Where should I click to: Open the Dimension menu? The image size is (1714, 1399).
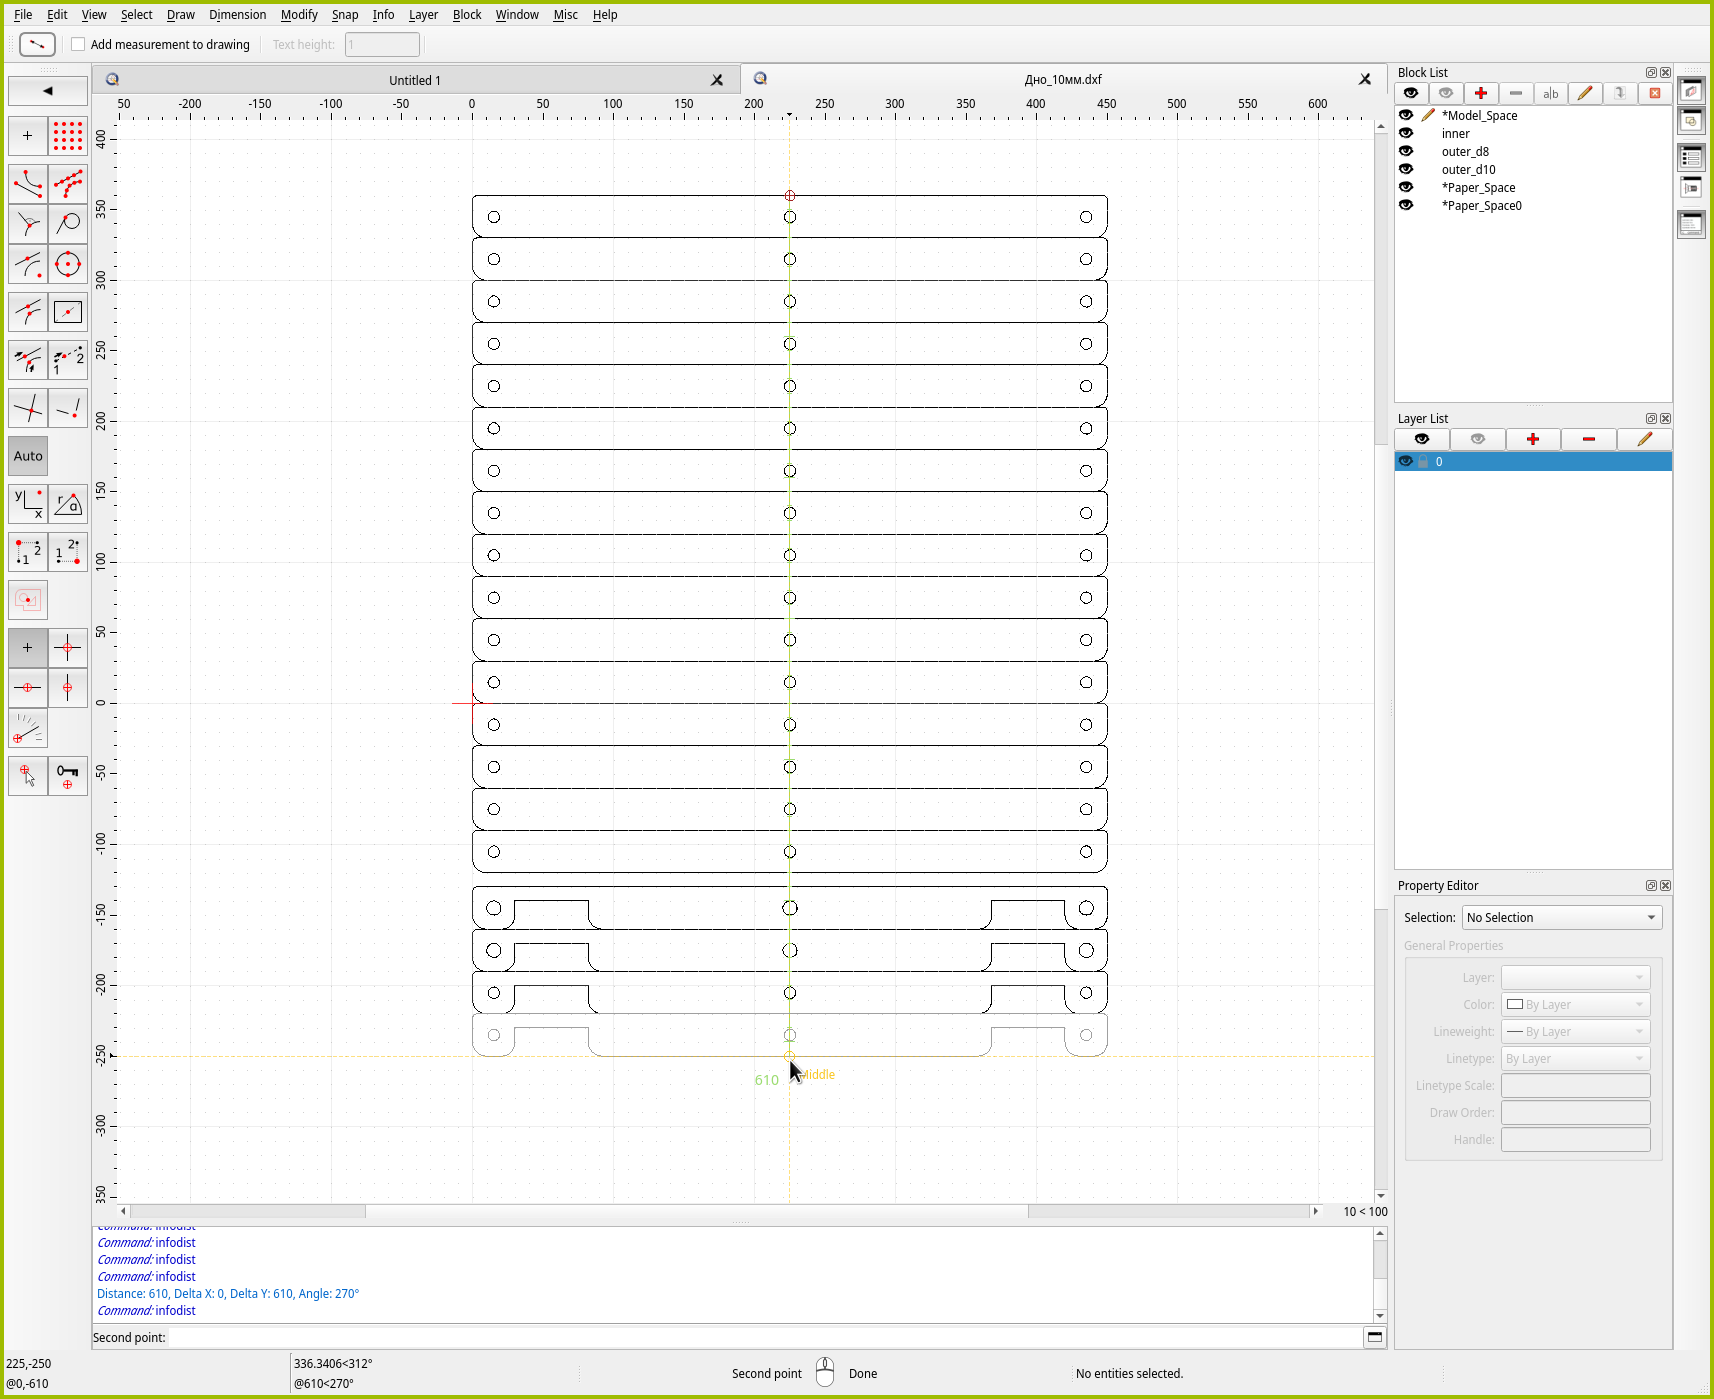pyautogui.click(x=237, y=15)
